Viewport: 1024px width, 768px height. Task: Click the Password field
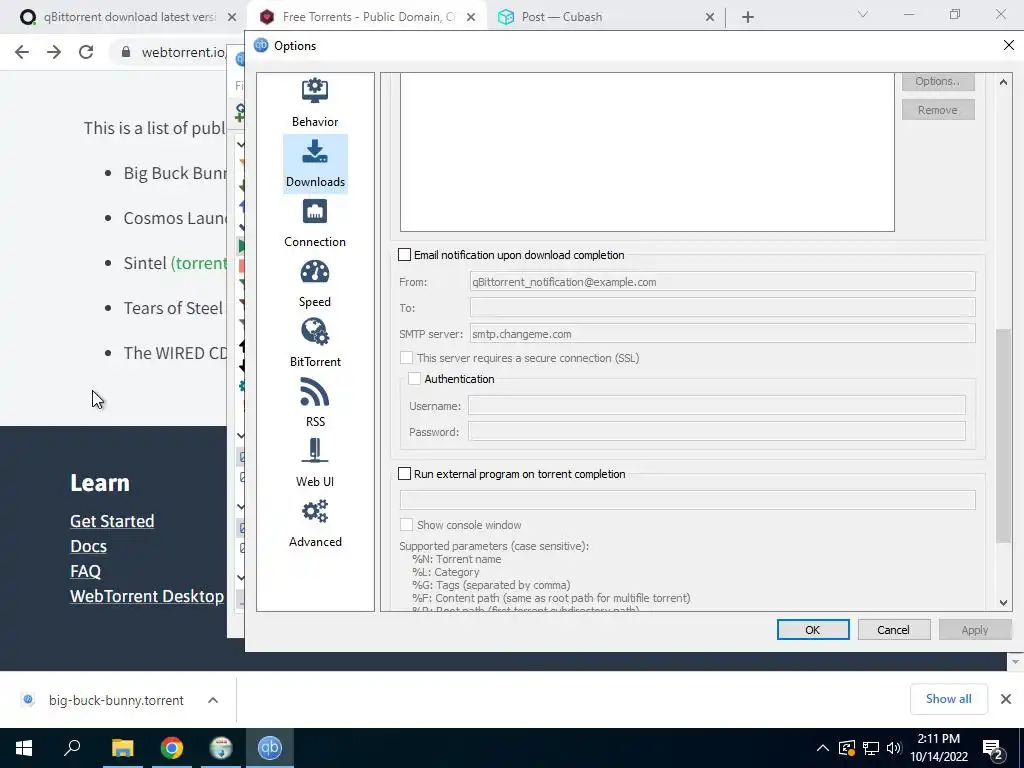[x=716, y=432]
